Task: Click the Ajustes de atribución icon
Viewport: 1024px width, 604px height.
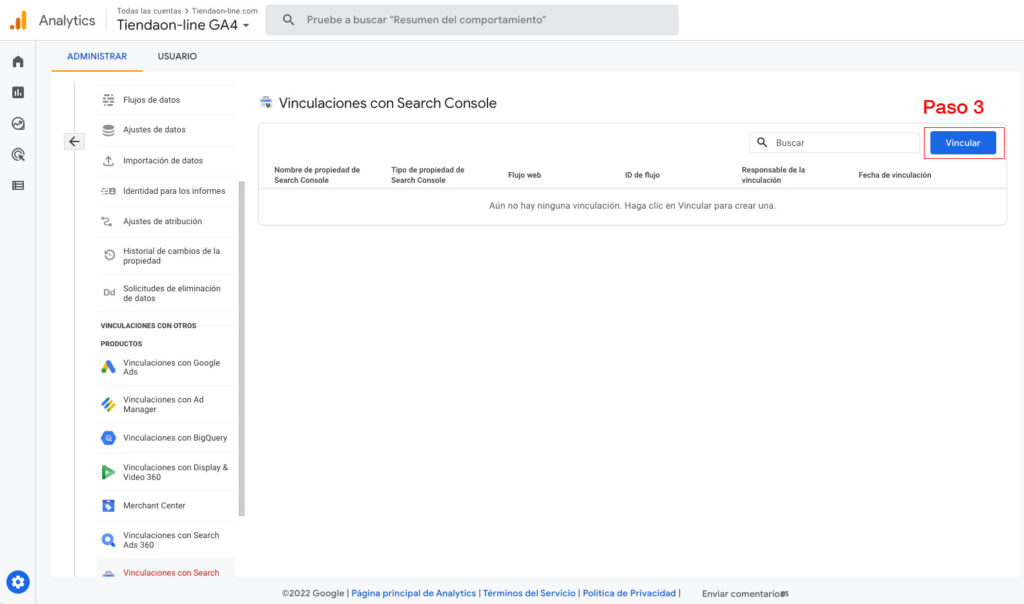Action: (107, 221)
